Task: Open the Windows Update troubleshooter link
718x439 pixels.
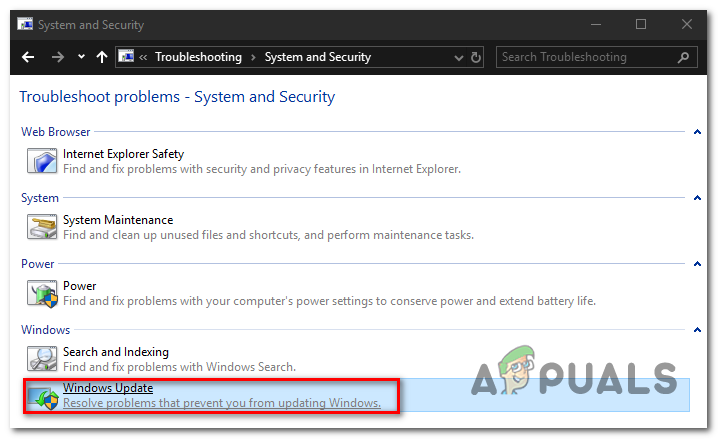Action: point(108,387)
